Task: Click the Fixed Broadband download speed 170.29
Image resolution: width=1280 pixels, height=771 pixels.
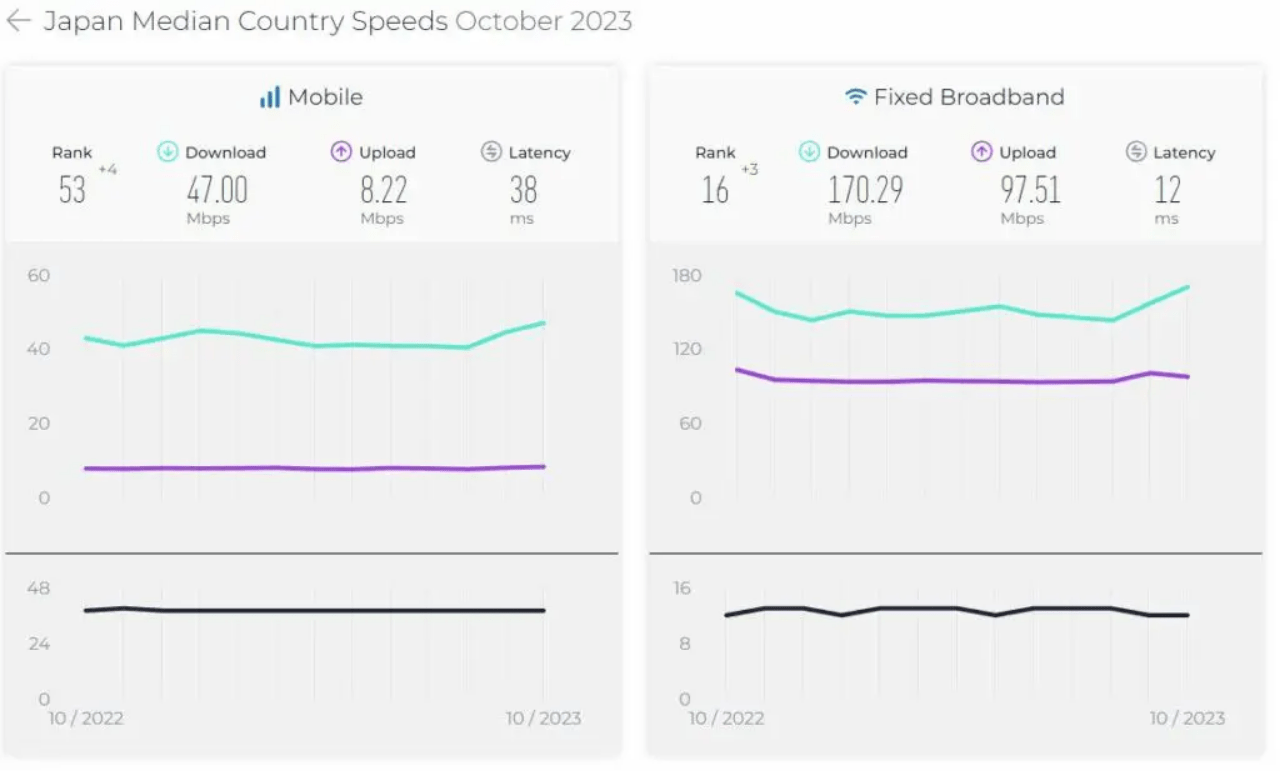Action: point(865,190)
